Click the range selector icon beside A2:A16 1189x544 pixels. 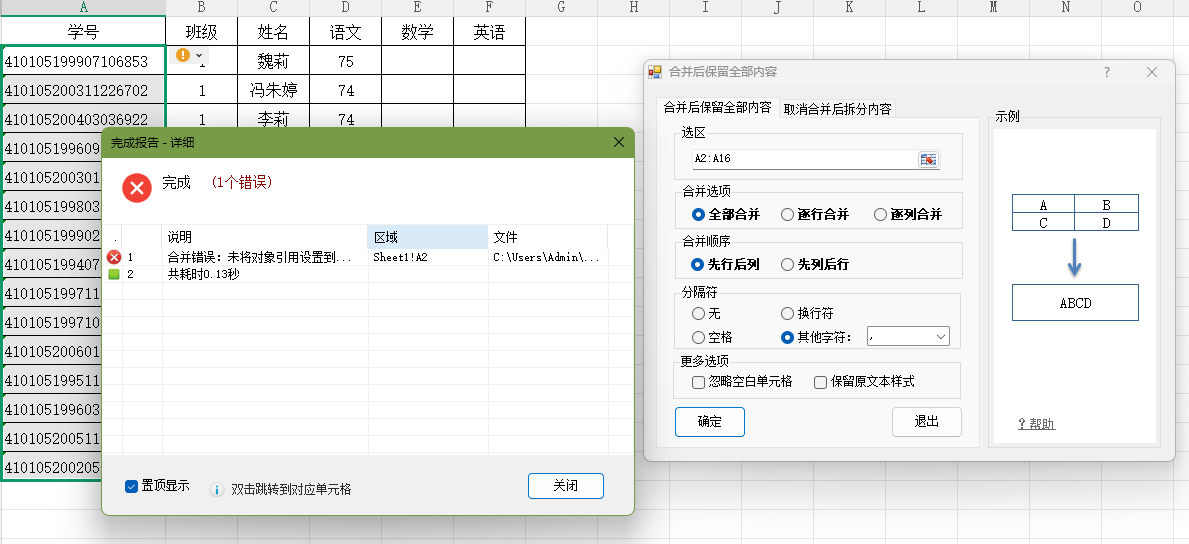click(x=928, y=159)
